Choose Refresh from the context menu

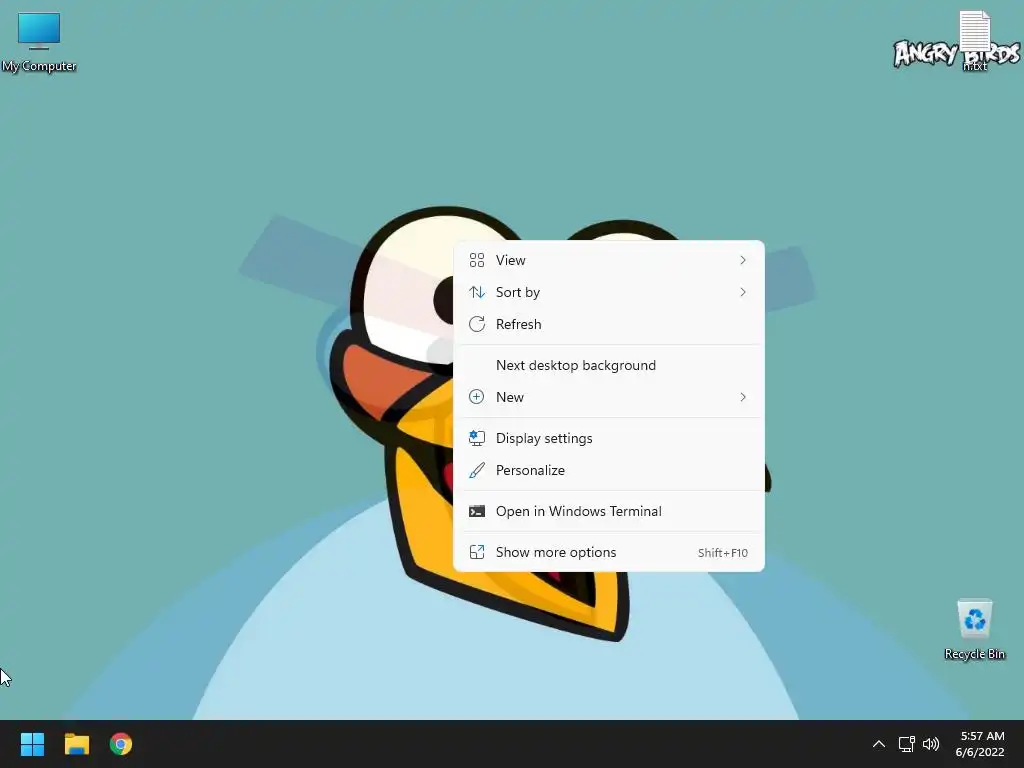[609, 324]
